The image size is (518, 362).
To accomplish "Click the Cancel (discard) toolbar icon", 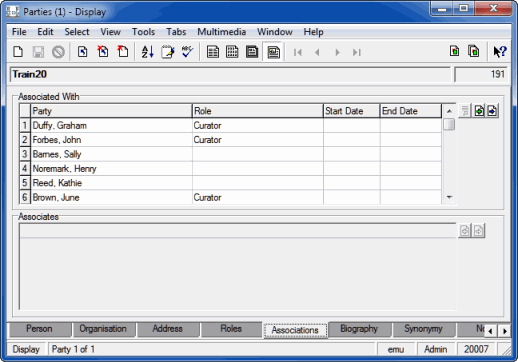I will pyautogui.click(x=58, y=52).
